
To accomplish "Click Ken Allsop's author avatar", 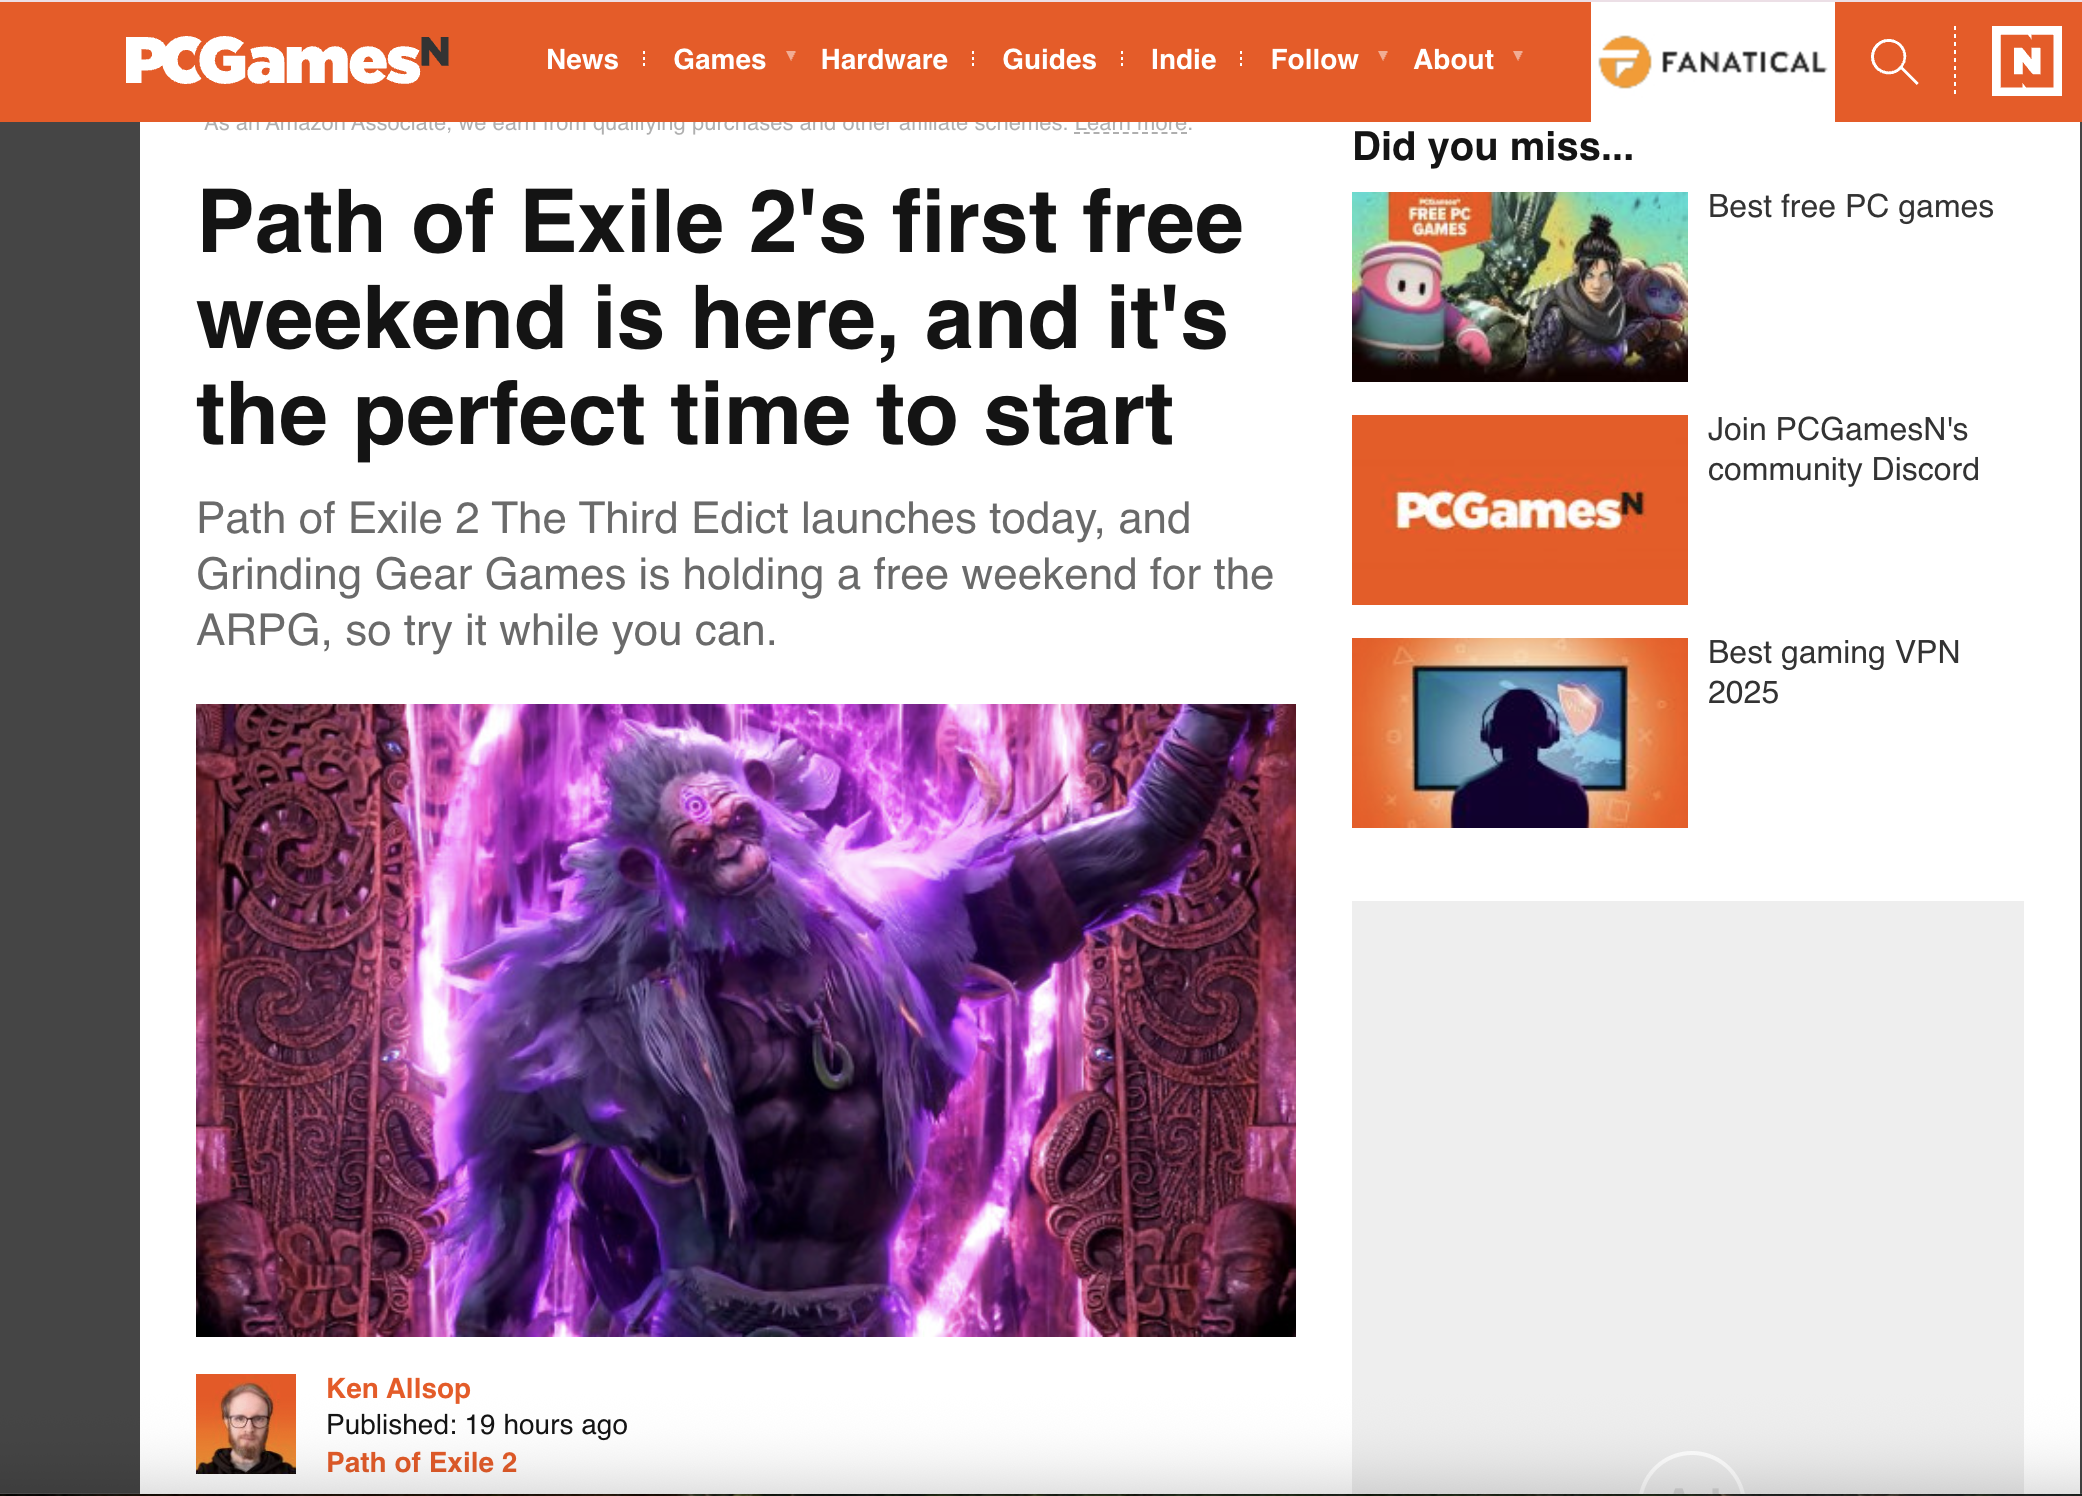I will [246, 1423].
